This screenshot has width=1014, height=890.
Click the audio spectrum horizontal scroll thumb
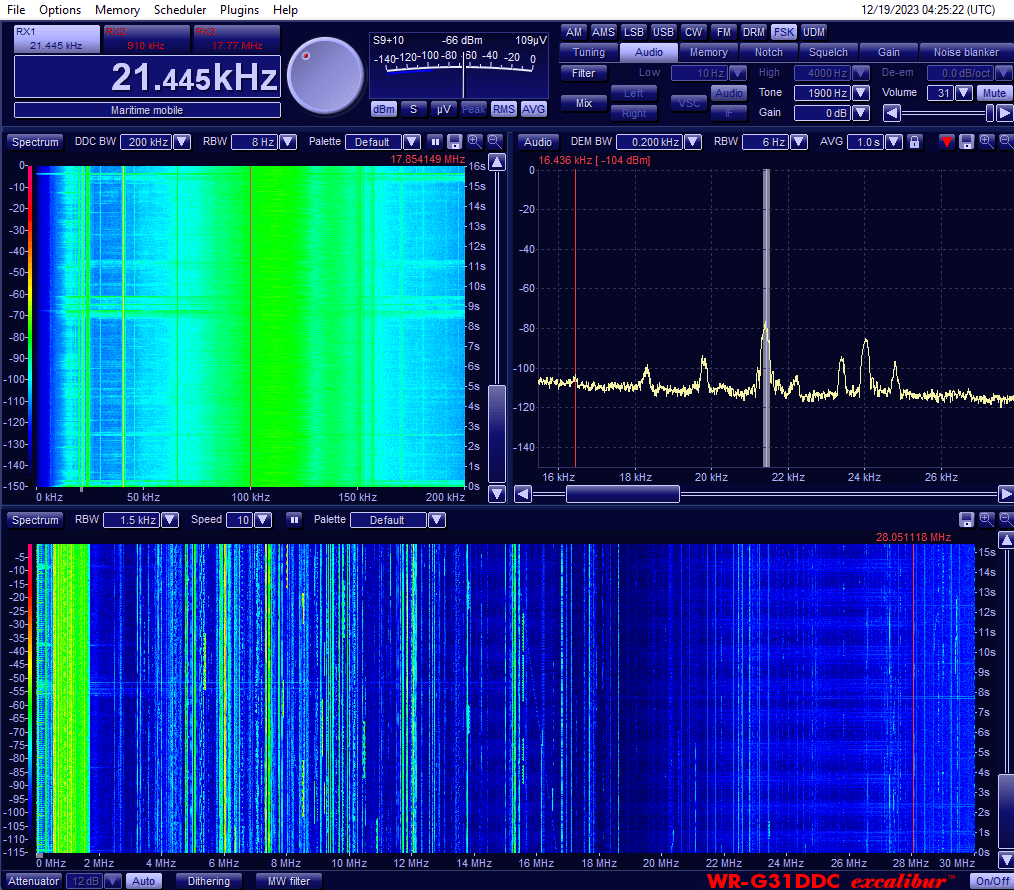point(623,494)
